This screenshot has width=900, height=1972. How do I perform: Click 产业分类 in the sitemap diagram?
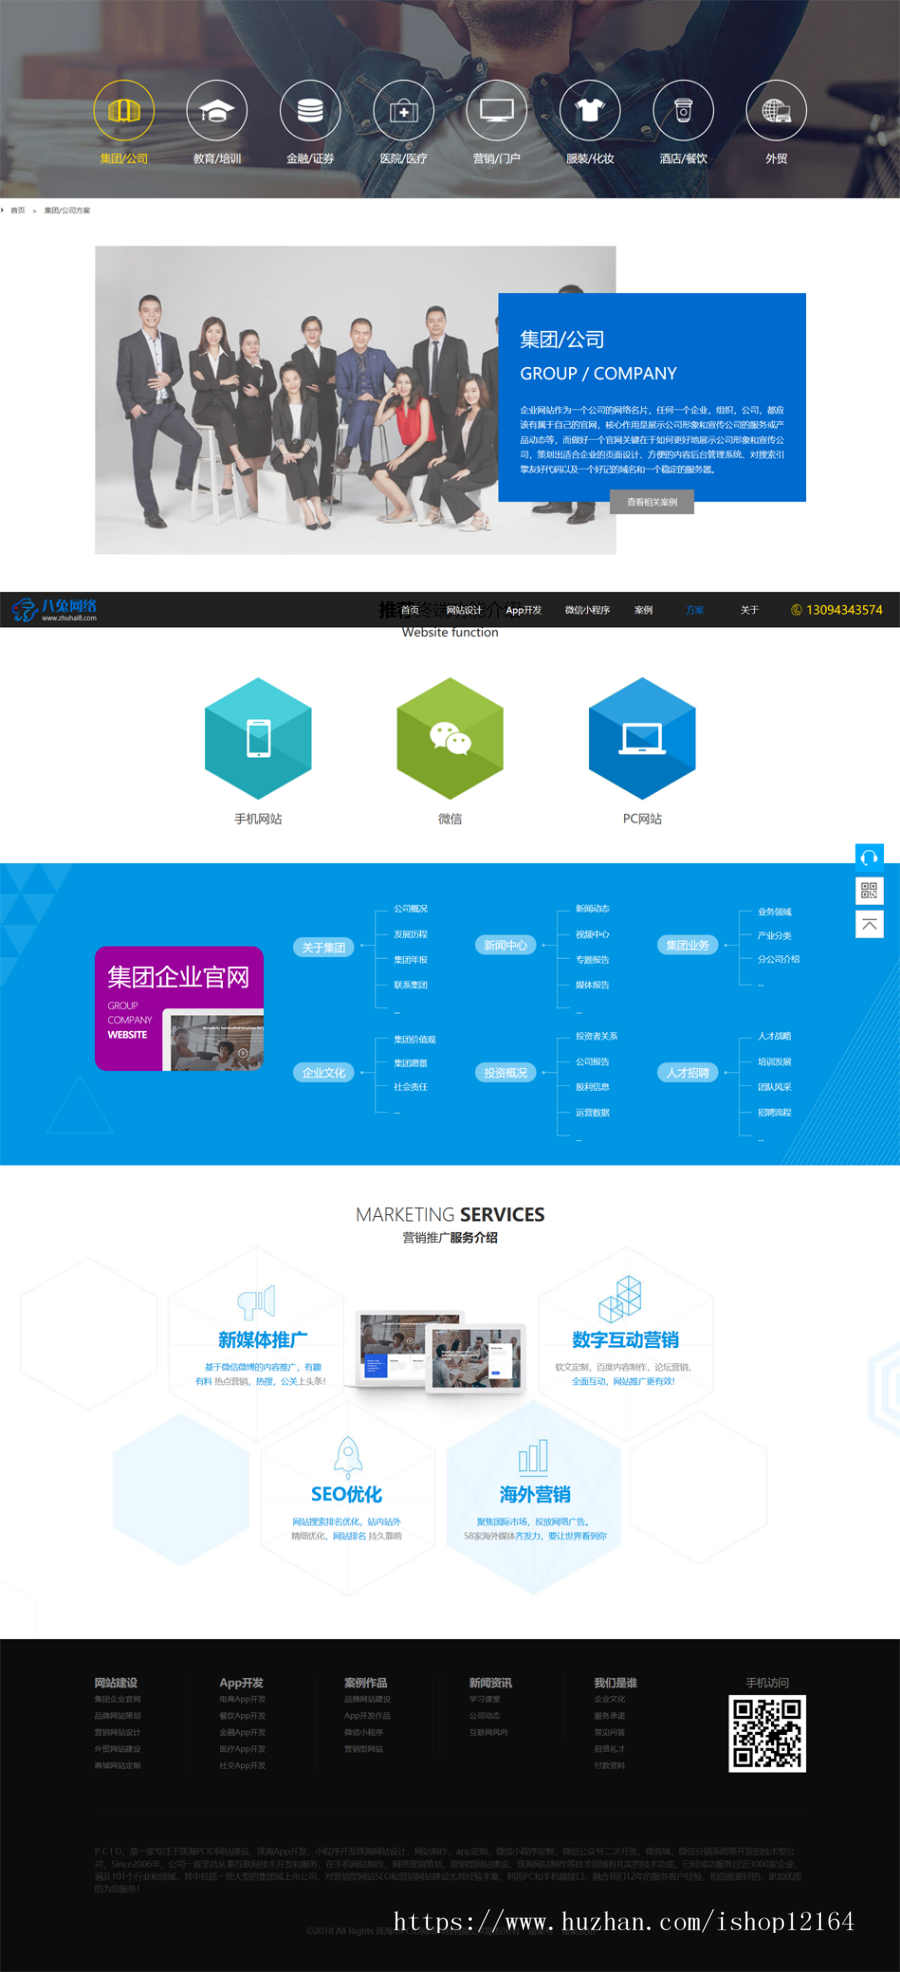[774, 936]
